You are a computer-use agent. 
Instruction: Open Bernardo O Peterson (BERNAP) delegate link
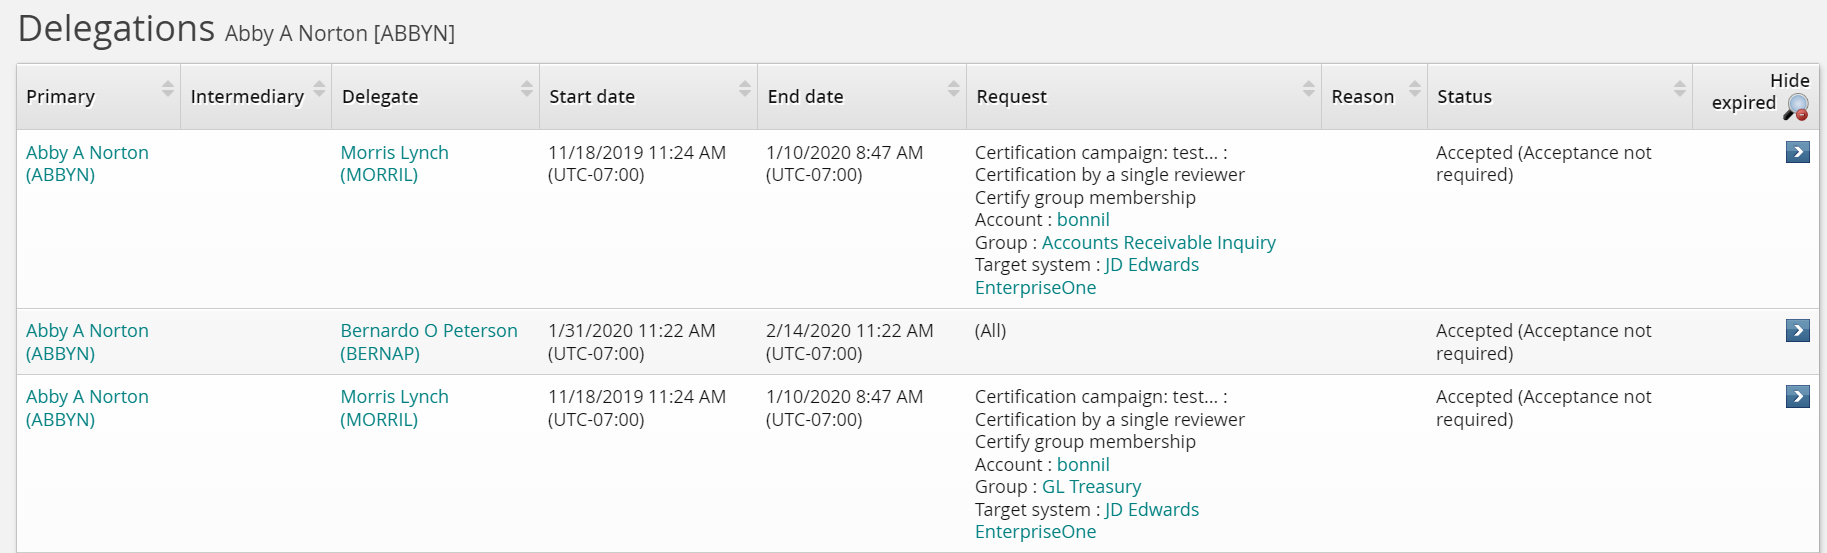(x=428, y=342)
